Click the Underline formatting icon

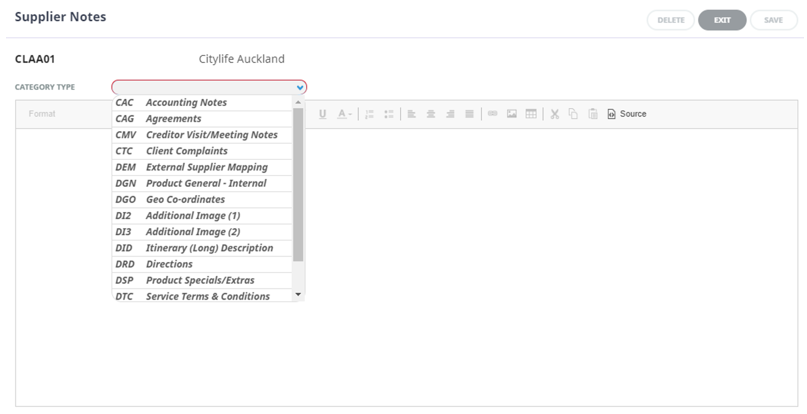(323, 114)
